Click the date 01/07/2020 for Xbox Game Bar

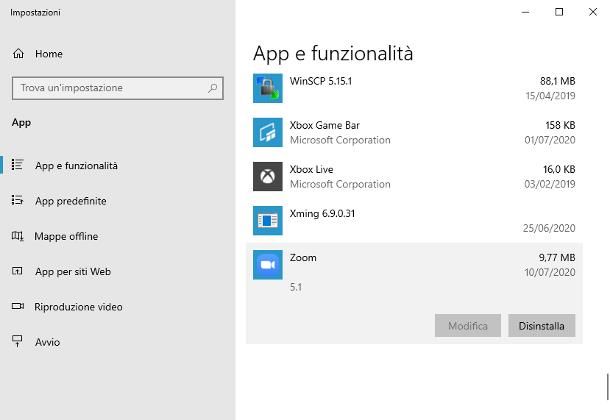point(550,140)
